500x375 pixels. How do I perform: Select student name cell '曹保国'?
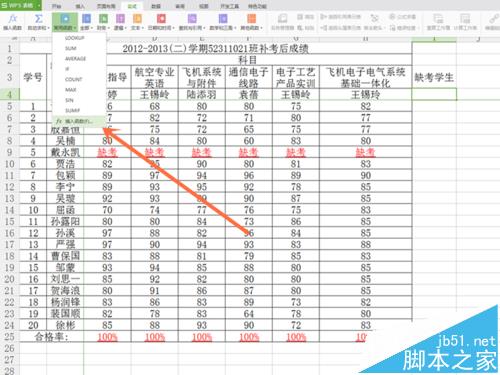click(65, 256)
